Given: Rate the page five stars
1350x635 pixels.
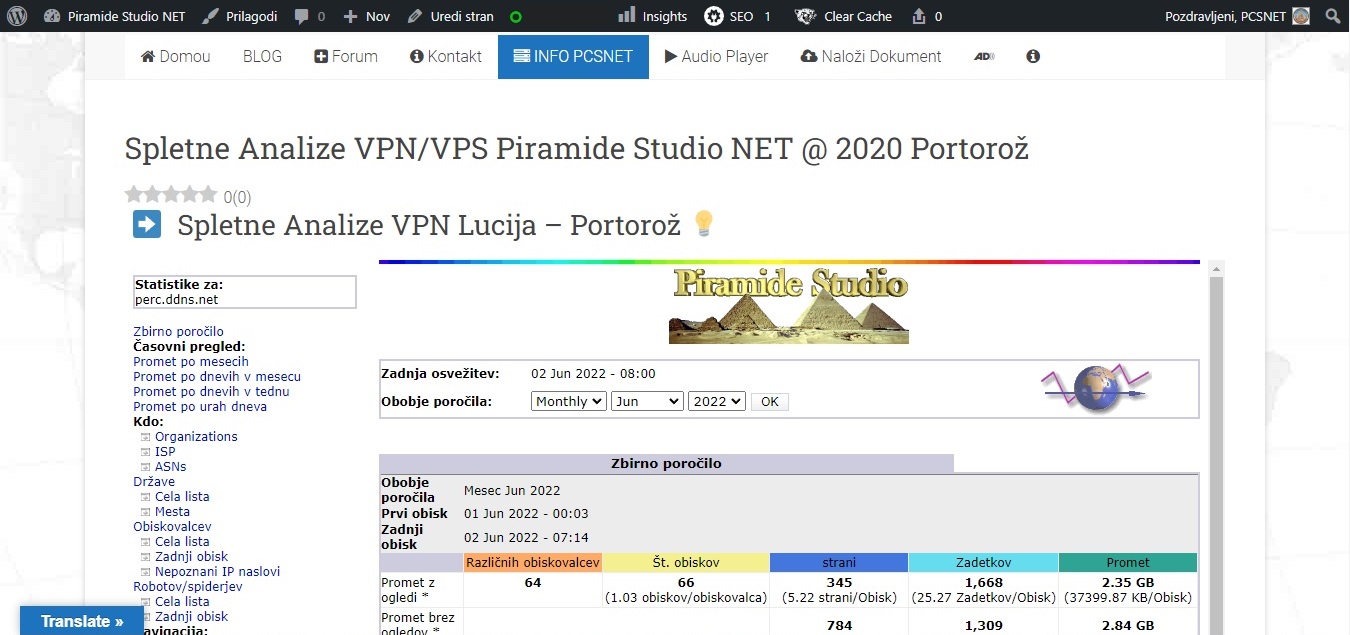Looking at the screenshot, I should (x=208, y=194).
